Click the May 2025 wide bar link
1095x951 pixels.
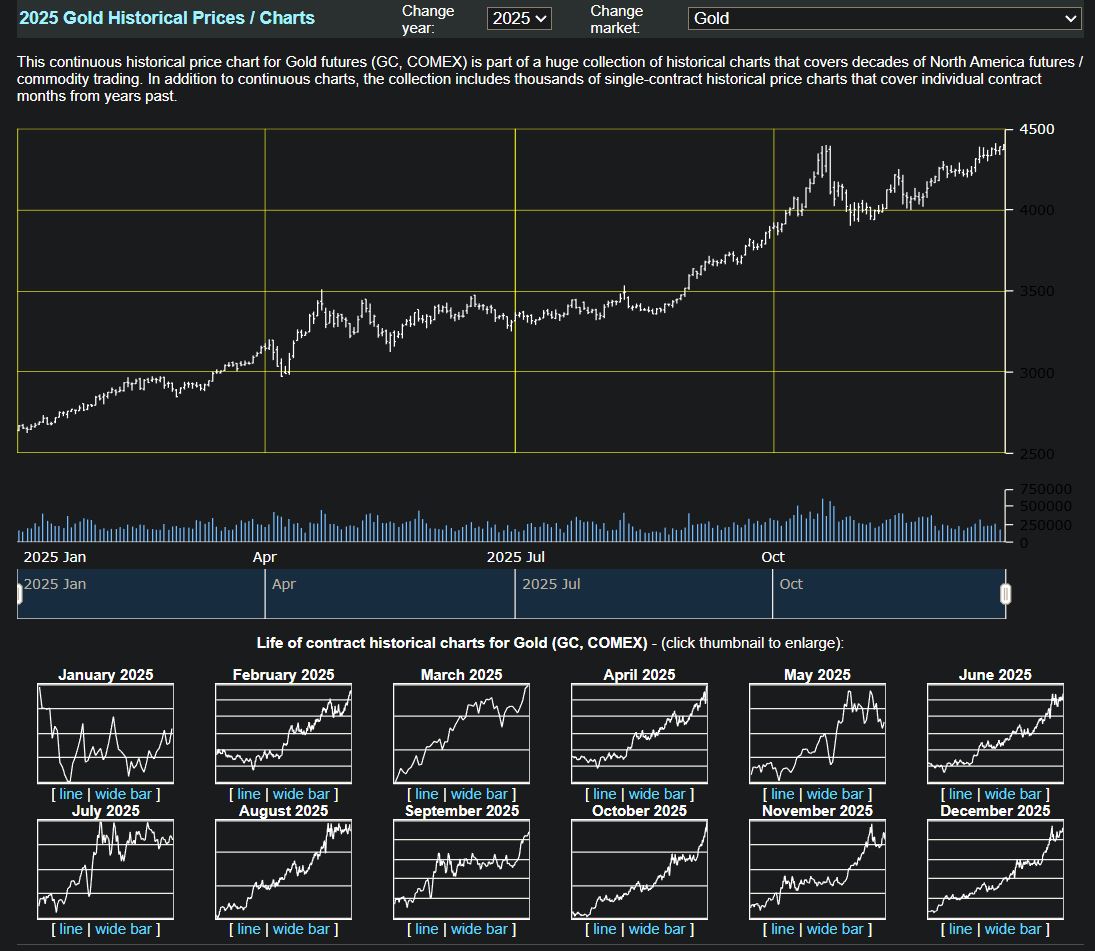pos(835,794)
